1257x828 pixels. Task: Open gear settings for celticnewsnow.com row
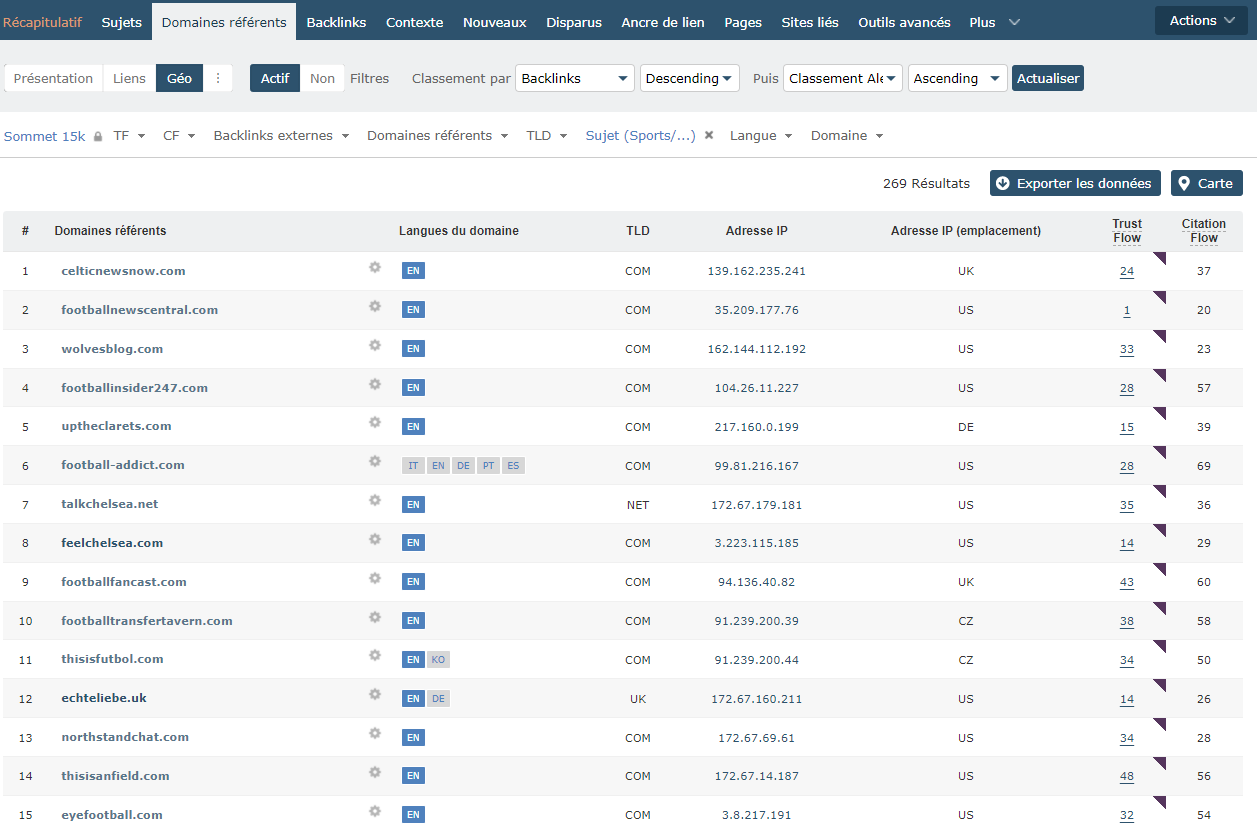point(375,267)
